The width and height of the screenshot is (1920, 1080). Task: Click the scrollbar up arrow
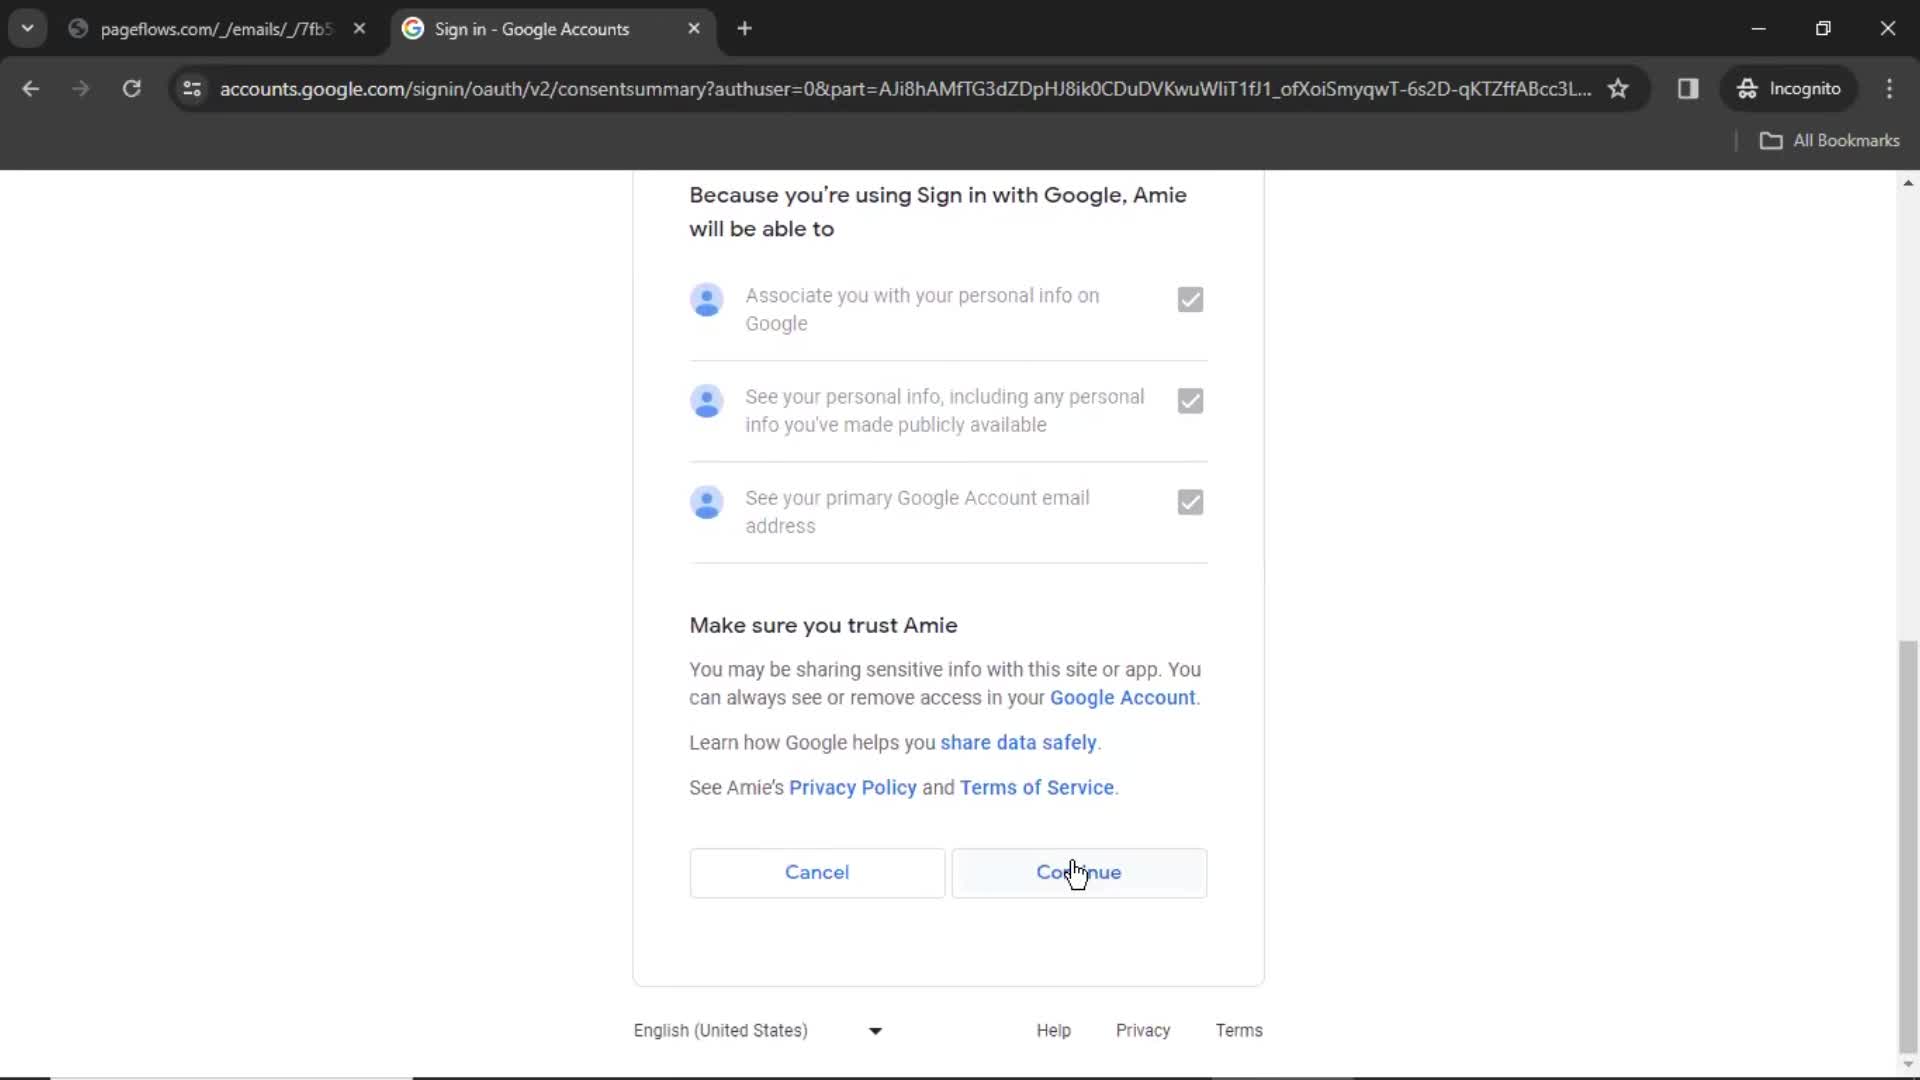[1908, 183]
